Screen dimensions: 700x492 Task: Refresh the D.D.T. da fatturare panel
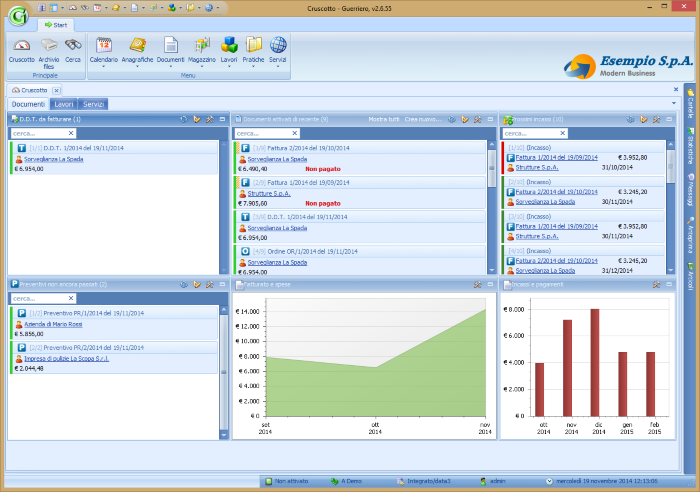(x=183, y=119)
